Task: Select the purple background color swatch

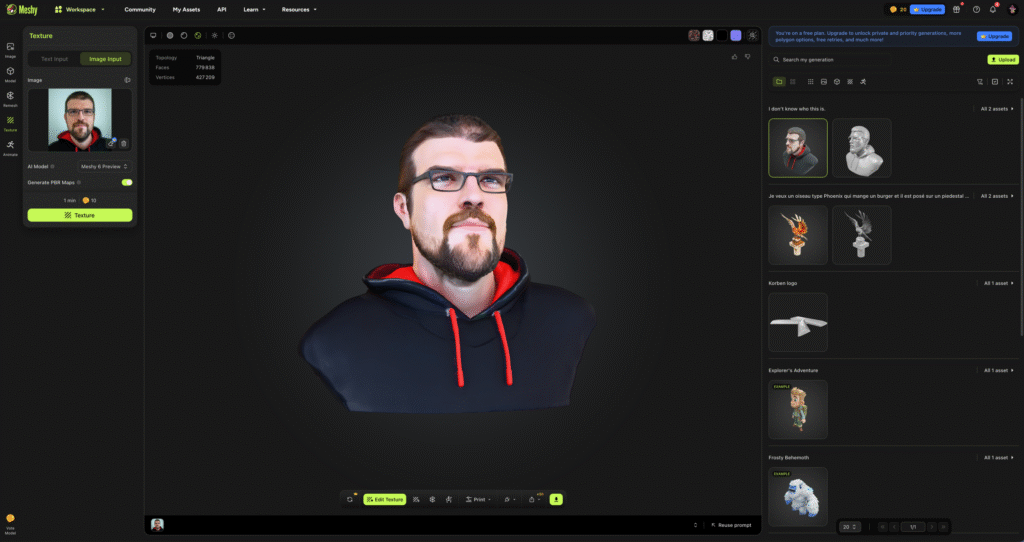Action: pos(736,35)
